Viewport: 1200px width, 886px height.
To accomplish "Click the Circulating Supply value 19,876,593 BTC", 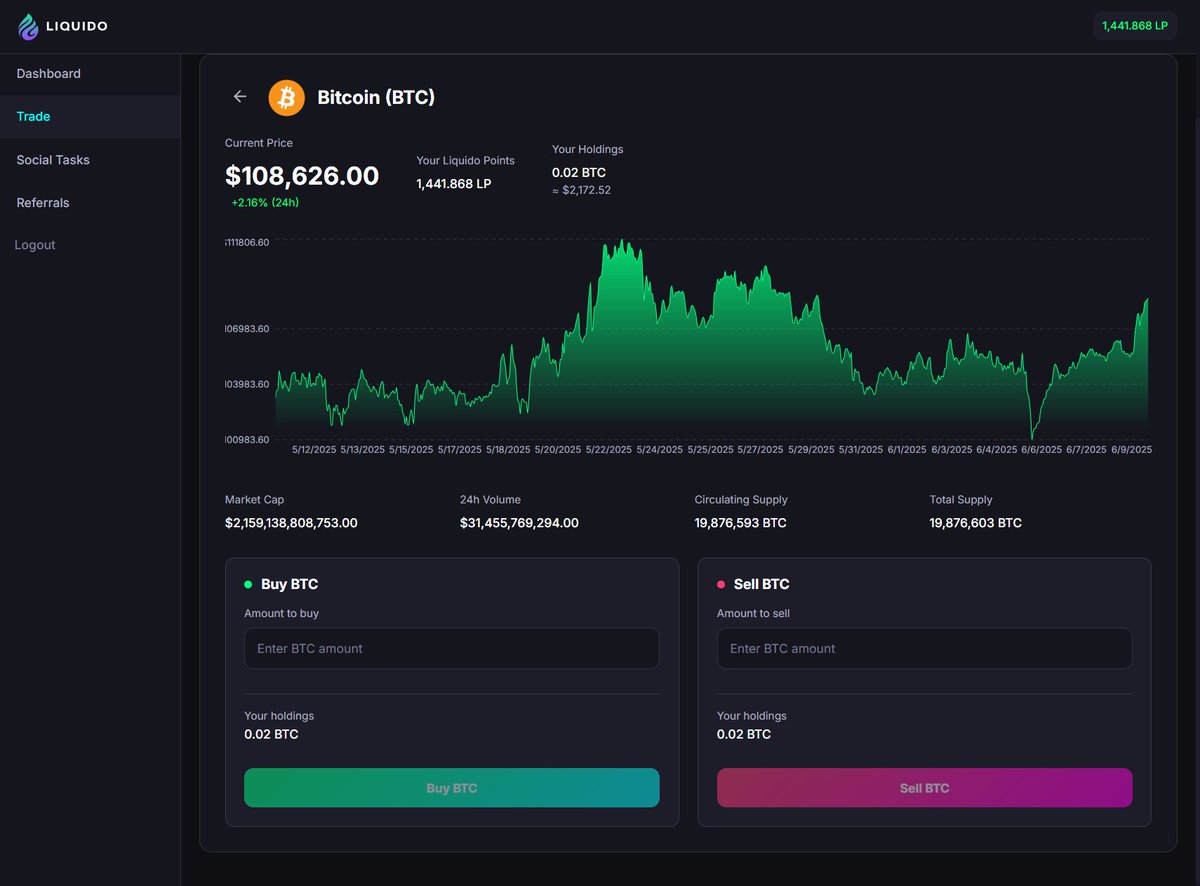I will click(x=741, y=523).
